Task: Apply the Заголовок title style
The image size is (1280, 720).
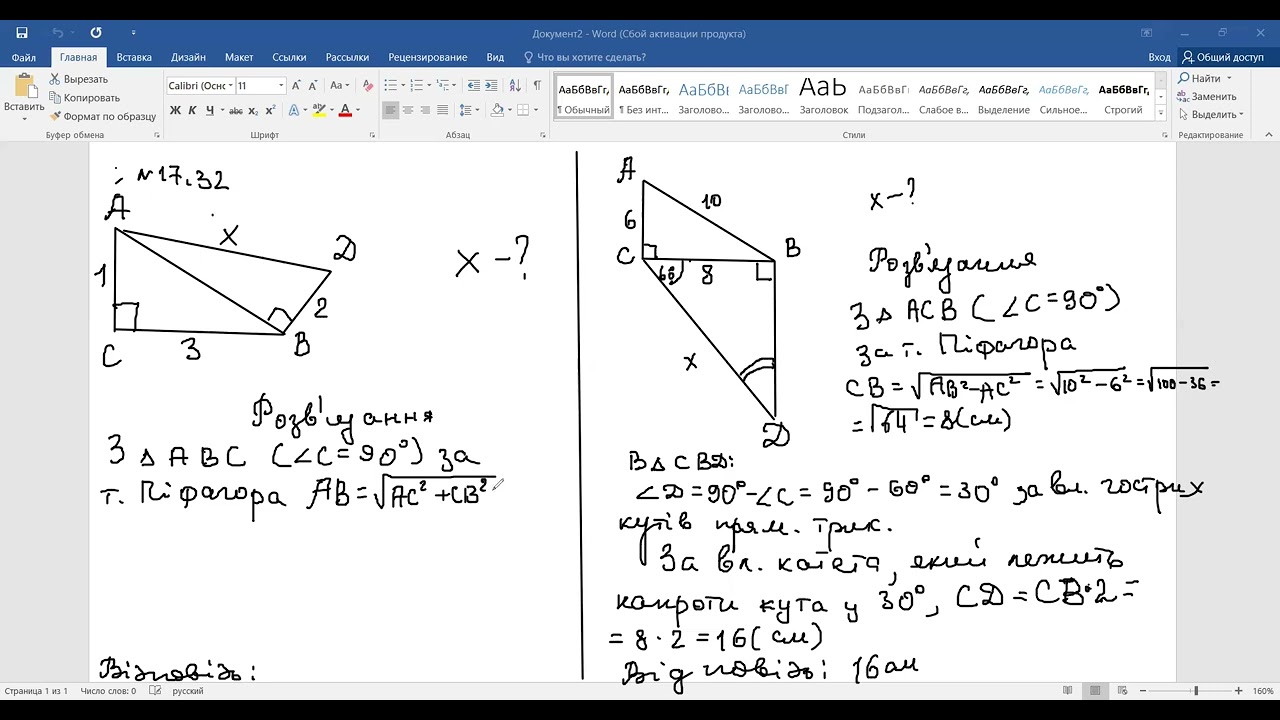Action: pyautogui.click(x=823, y=96)
